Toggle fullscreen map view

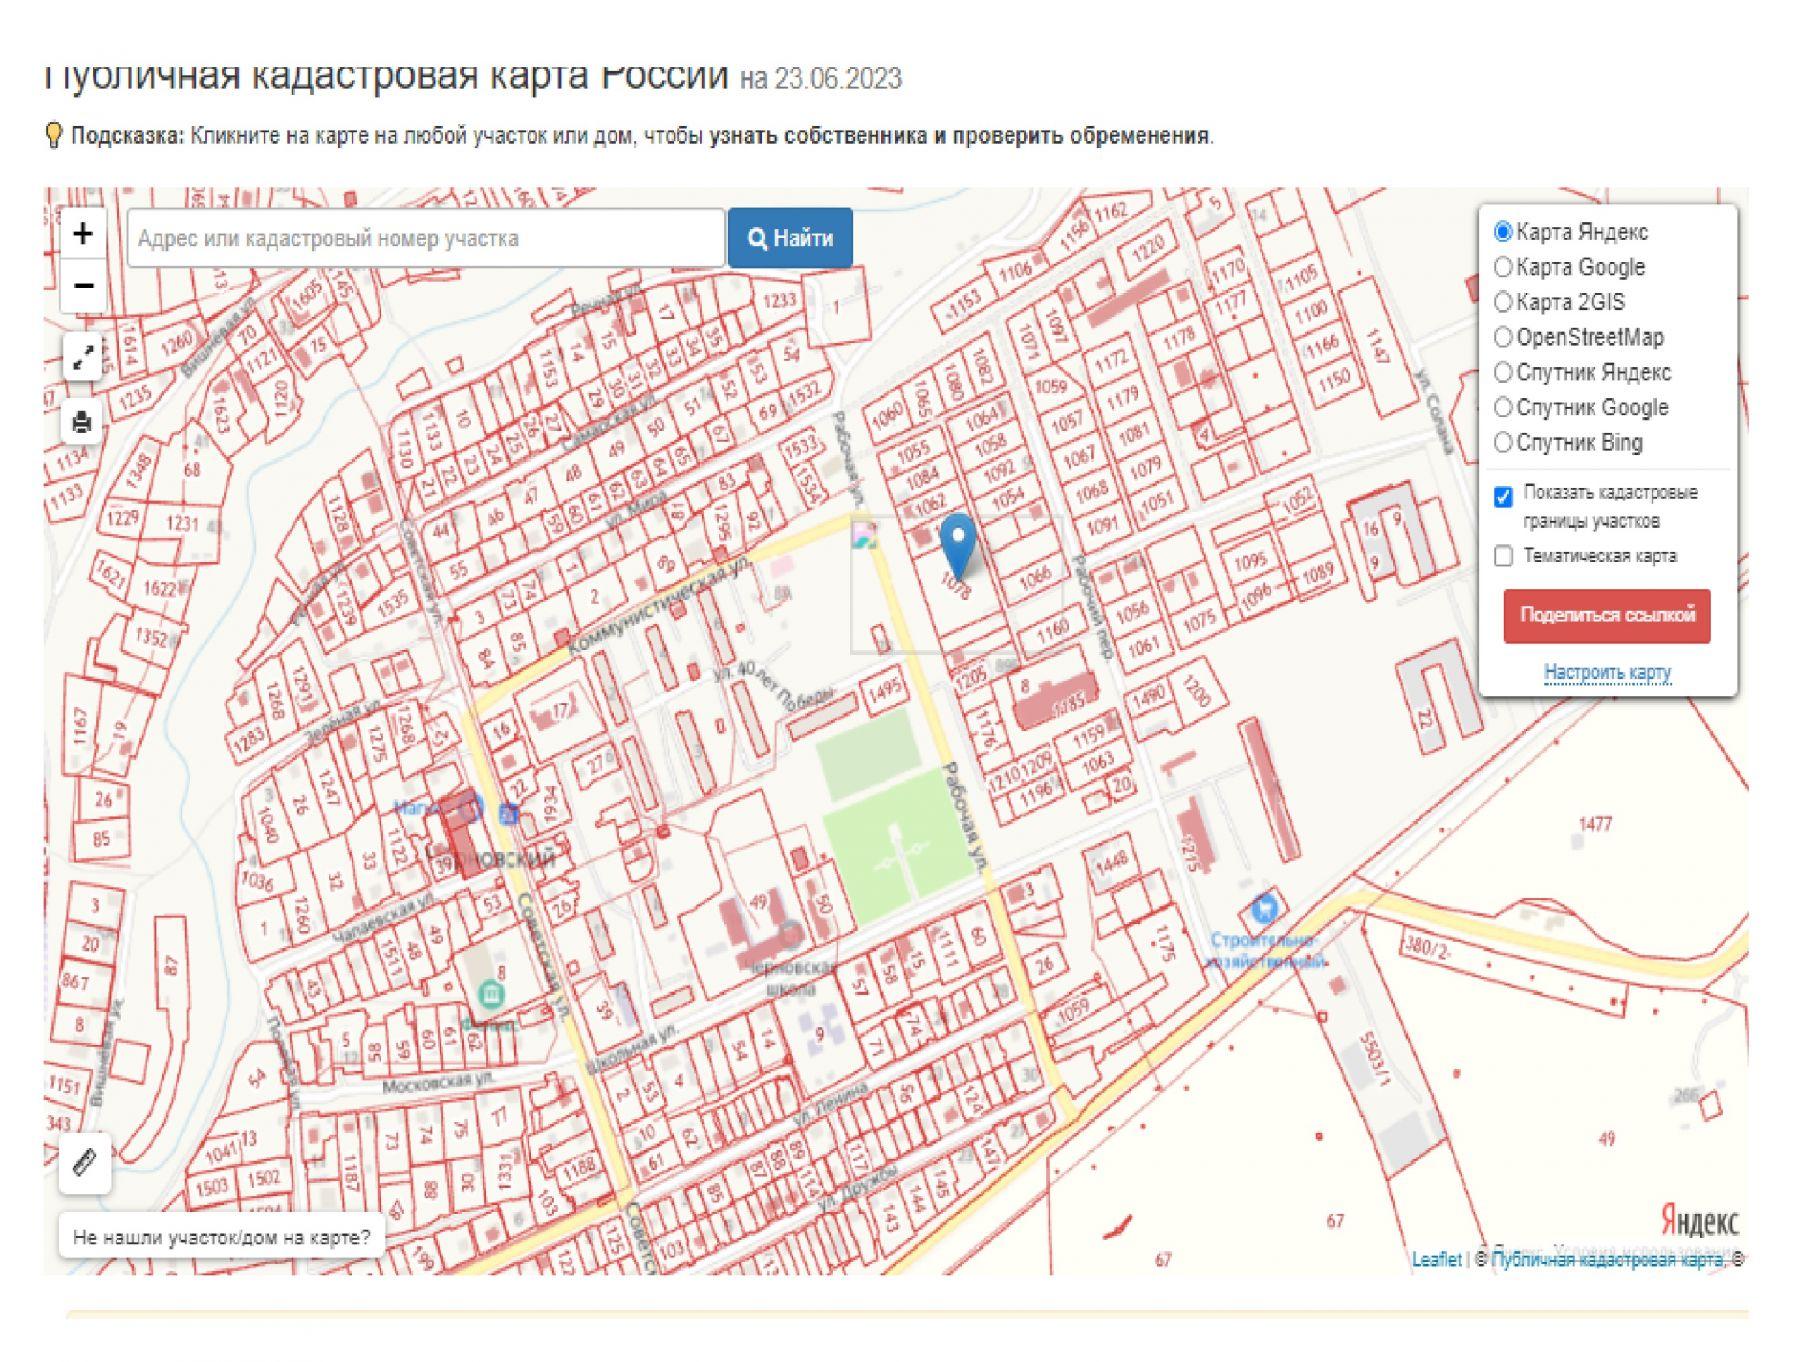click(x=83, y=356)
